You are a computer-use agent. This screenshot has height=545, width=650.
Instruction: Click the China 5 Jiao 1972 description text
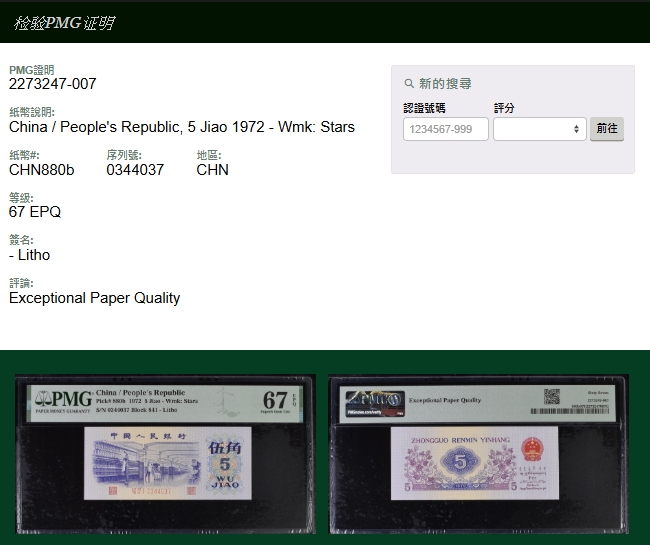coord(181,127)
